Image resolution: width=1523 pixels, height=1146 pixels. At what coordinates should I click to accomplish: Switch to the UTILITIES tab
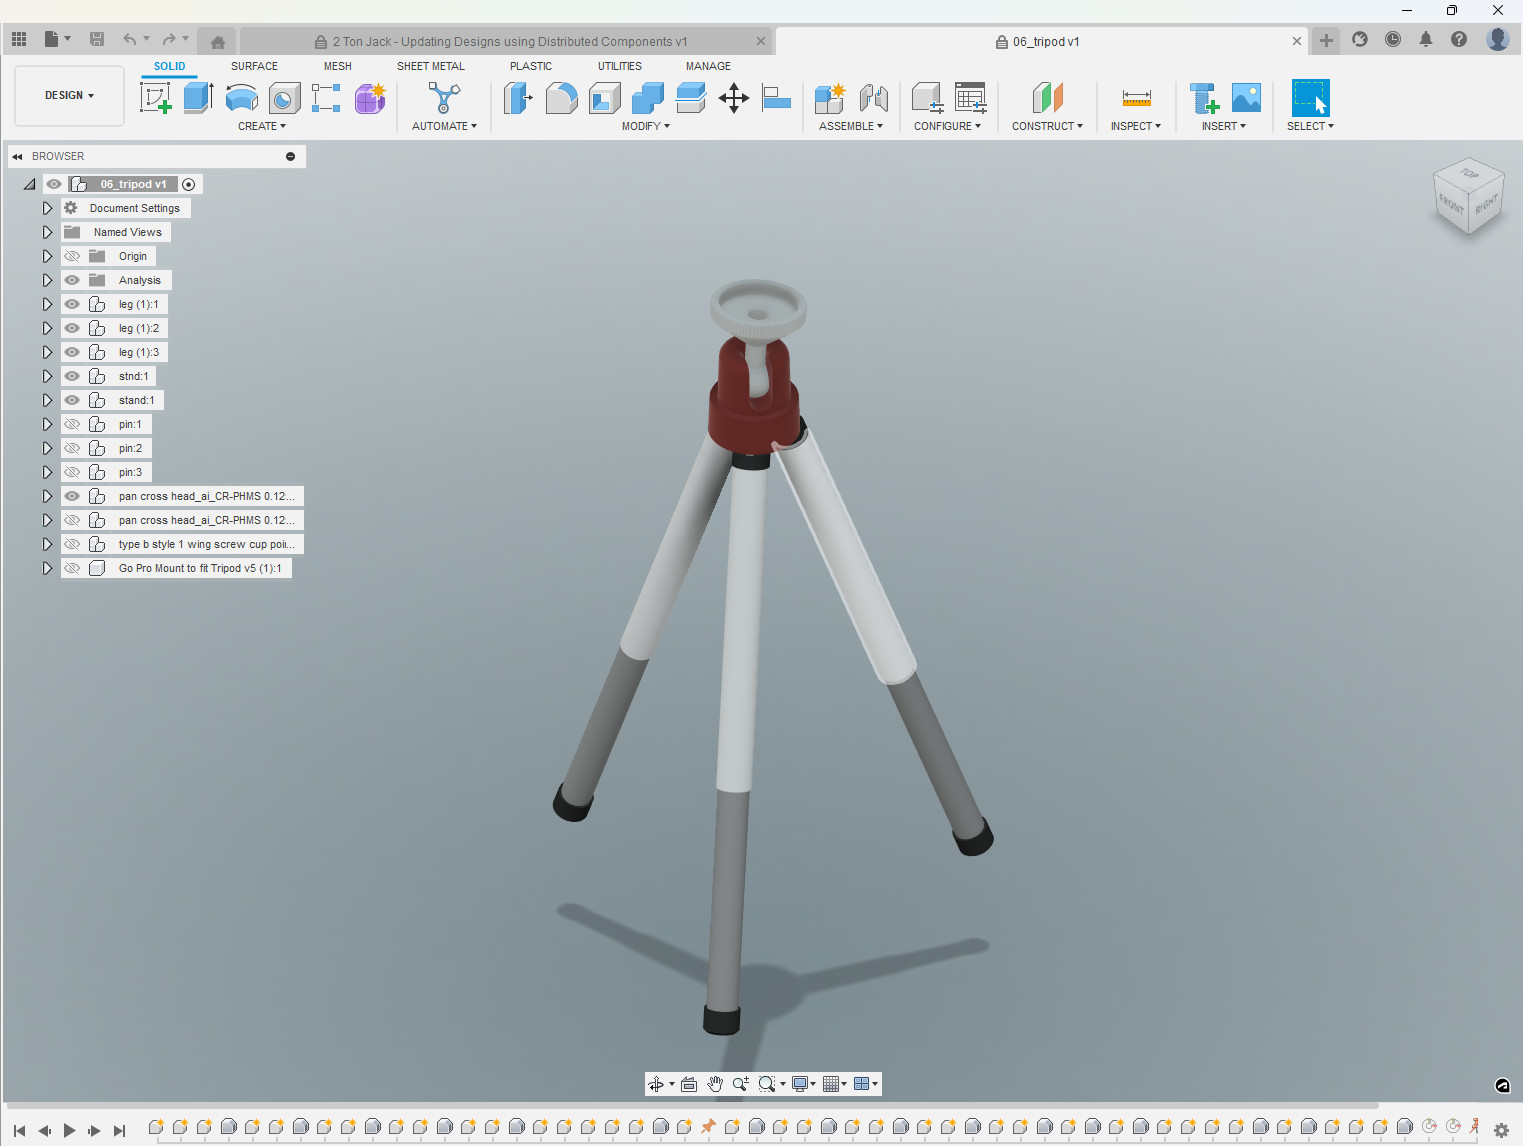pyautogui.click(x=620, y=66)
